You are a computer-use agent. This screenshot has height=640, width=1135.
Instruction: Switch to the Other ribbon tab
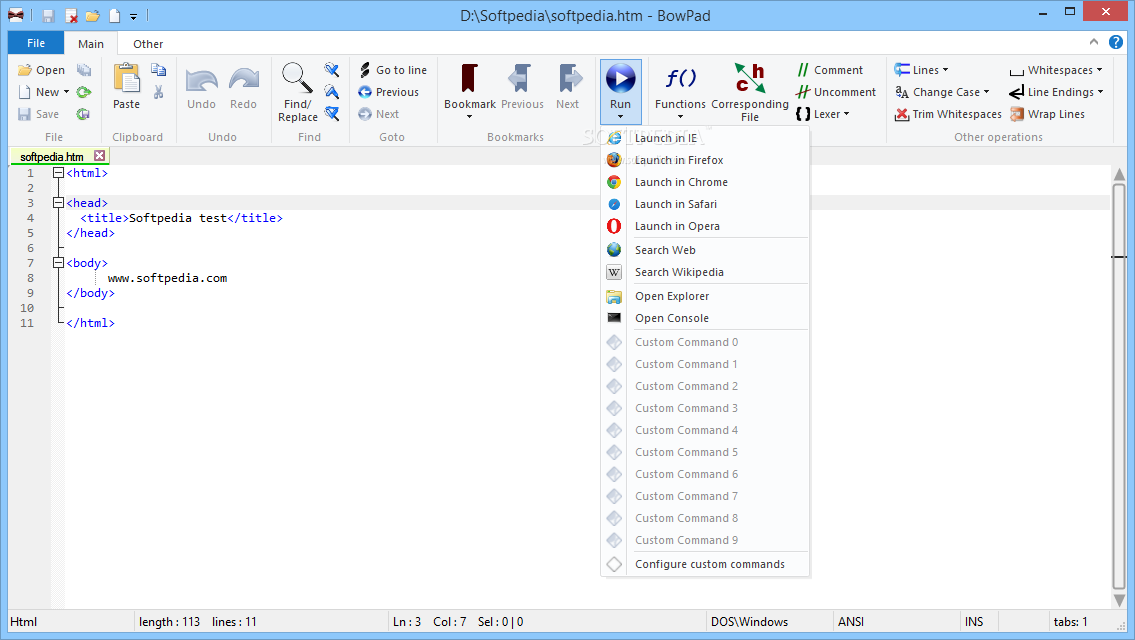tap(148, 44)
